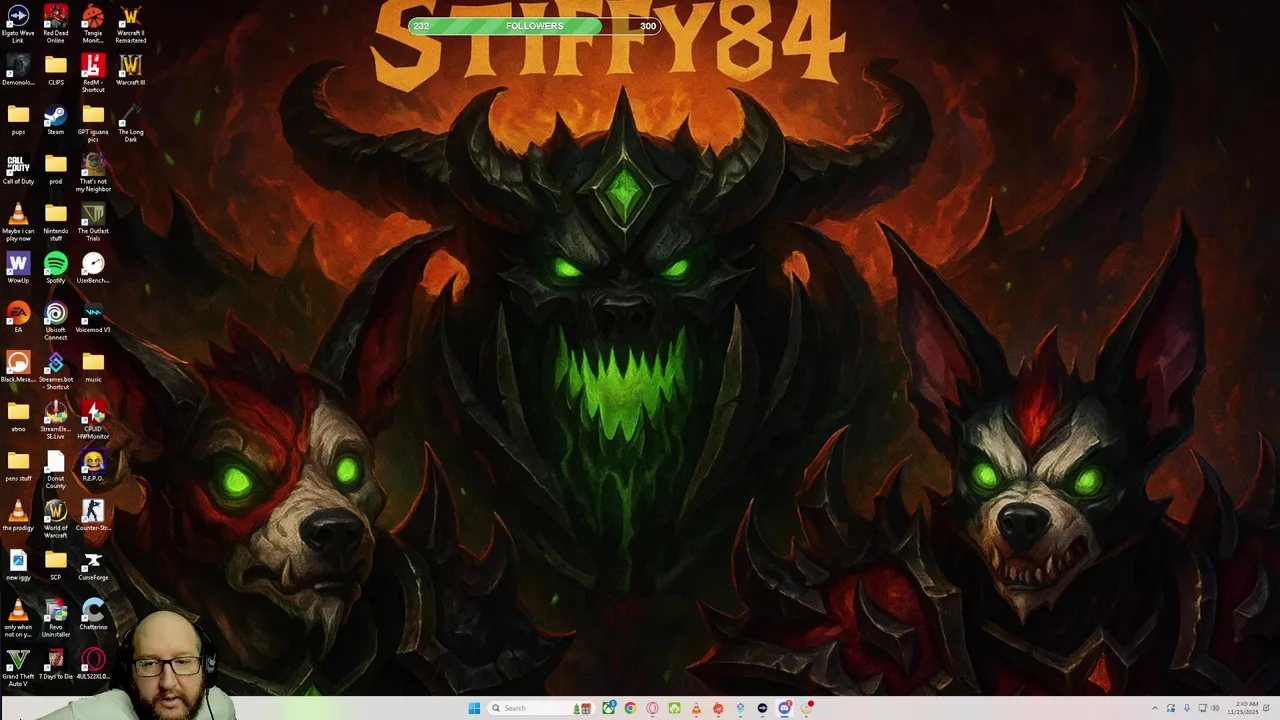Open the Nintendo stuff folder

[55, 222]
